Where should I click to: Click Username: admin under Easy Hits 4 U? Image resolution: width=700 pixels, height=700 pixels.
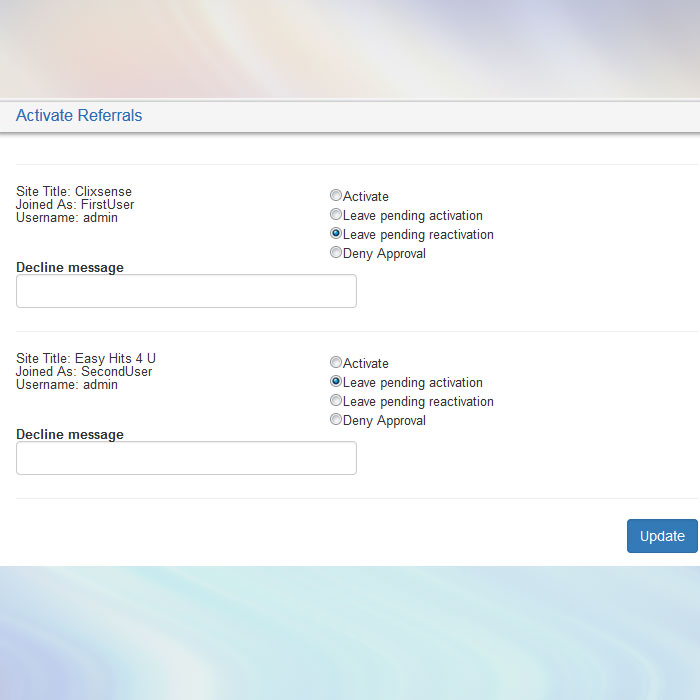[x=67, y=385]
